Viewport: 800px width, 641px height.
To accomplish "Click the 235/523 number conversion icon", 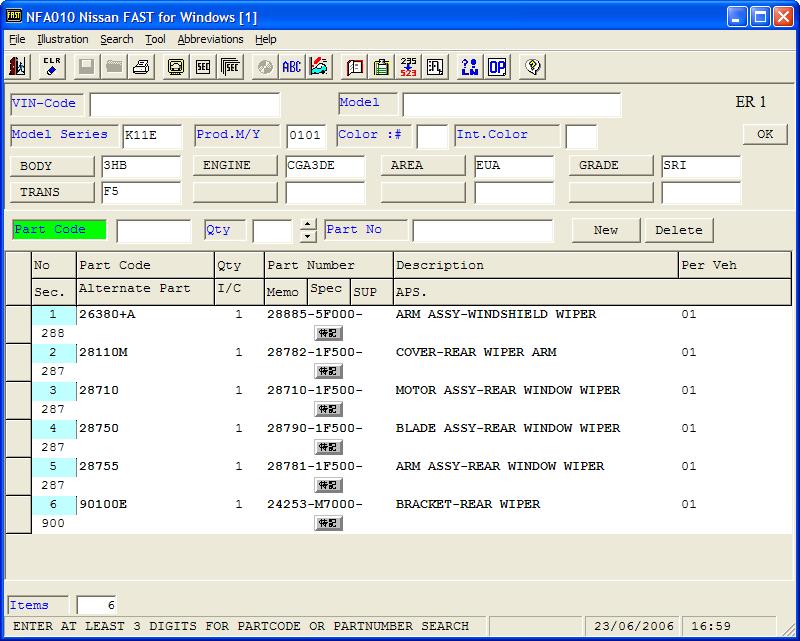I will pos(409,67).
